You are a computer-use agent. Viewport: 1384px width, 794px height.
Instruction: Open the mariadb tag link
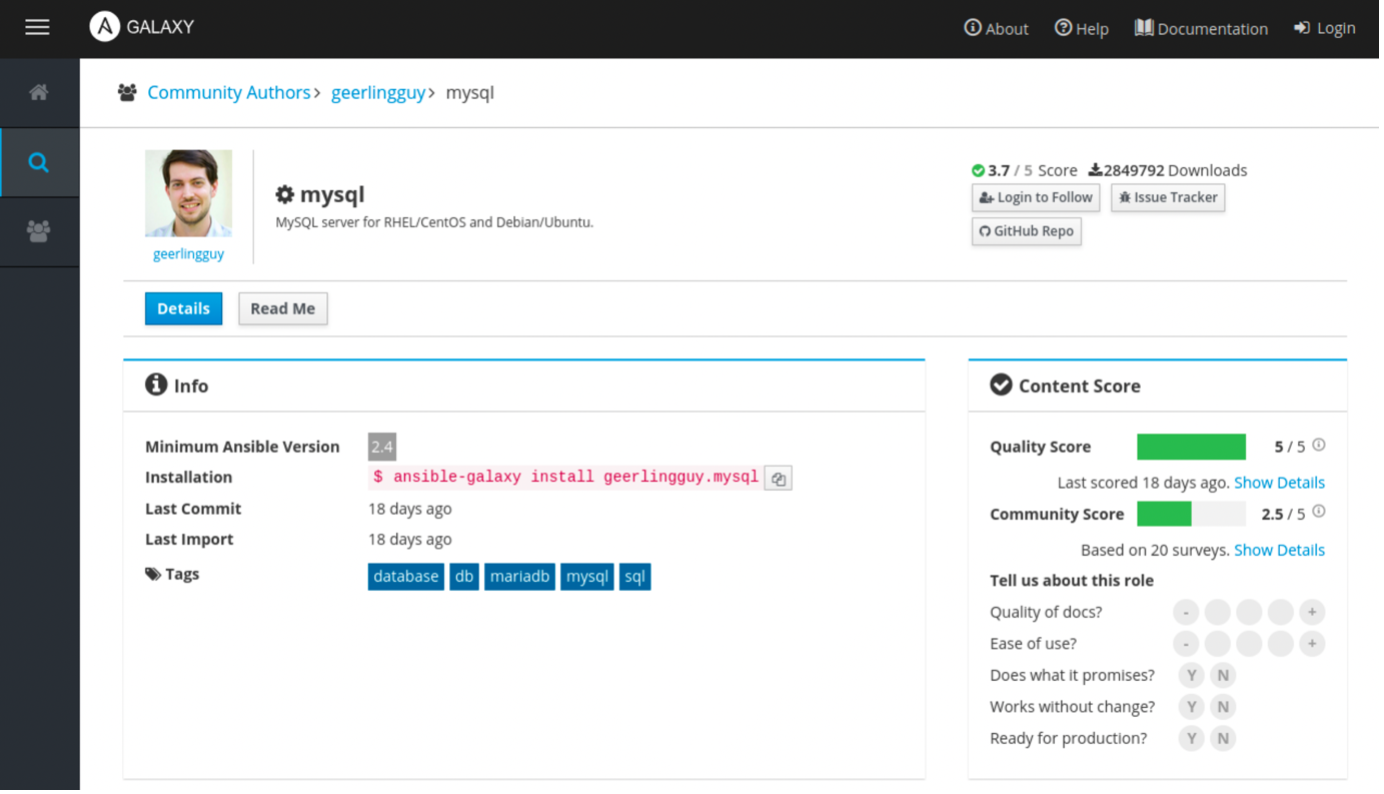[519, 576]
